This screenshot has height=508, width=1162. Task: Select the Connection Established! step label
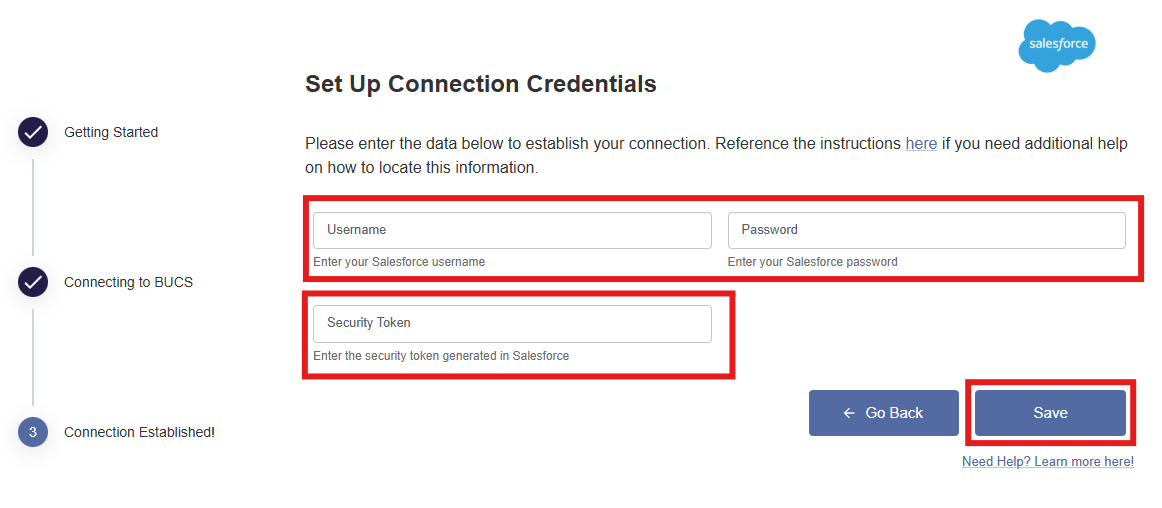(139, 432)
